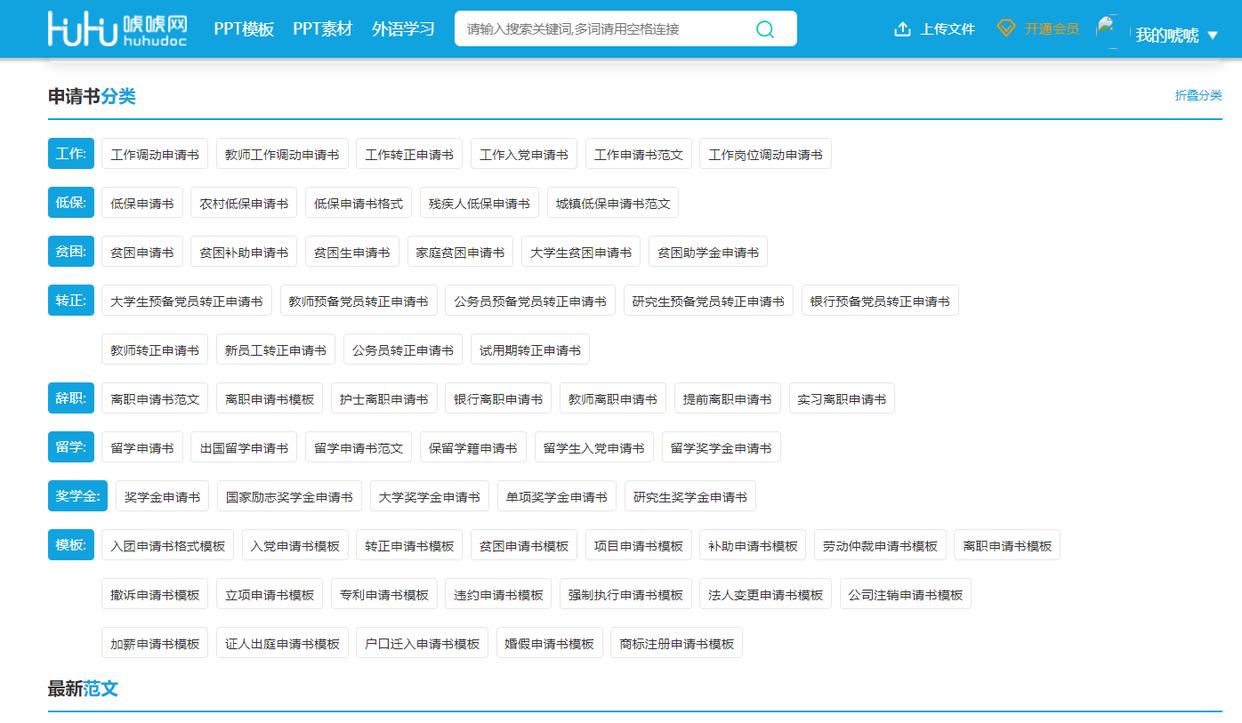The image size is (1242, 723).
Task: Open 婚假申请书模板 link
Action: click(548, 643)
